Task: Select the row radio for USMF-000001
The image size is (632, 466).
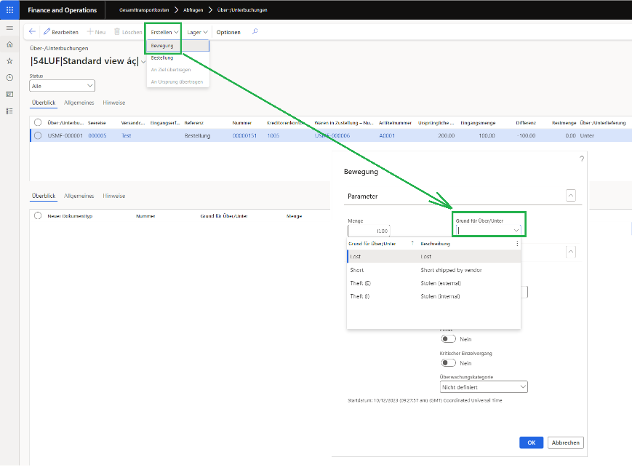Action: pyautogui.click(x=38, y=135)
